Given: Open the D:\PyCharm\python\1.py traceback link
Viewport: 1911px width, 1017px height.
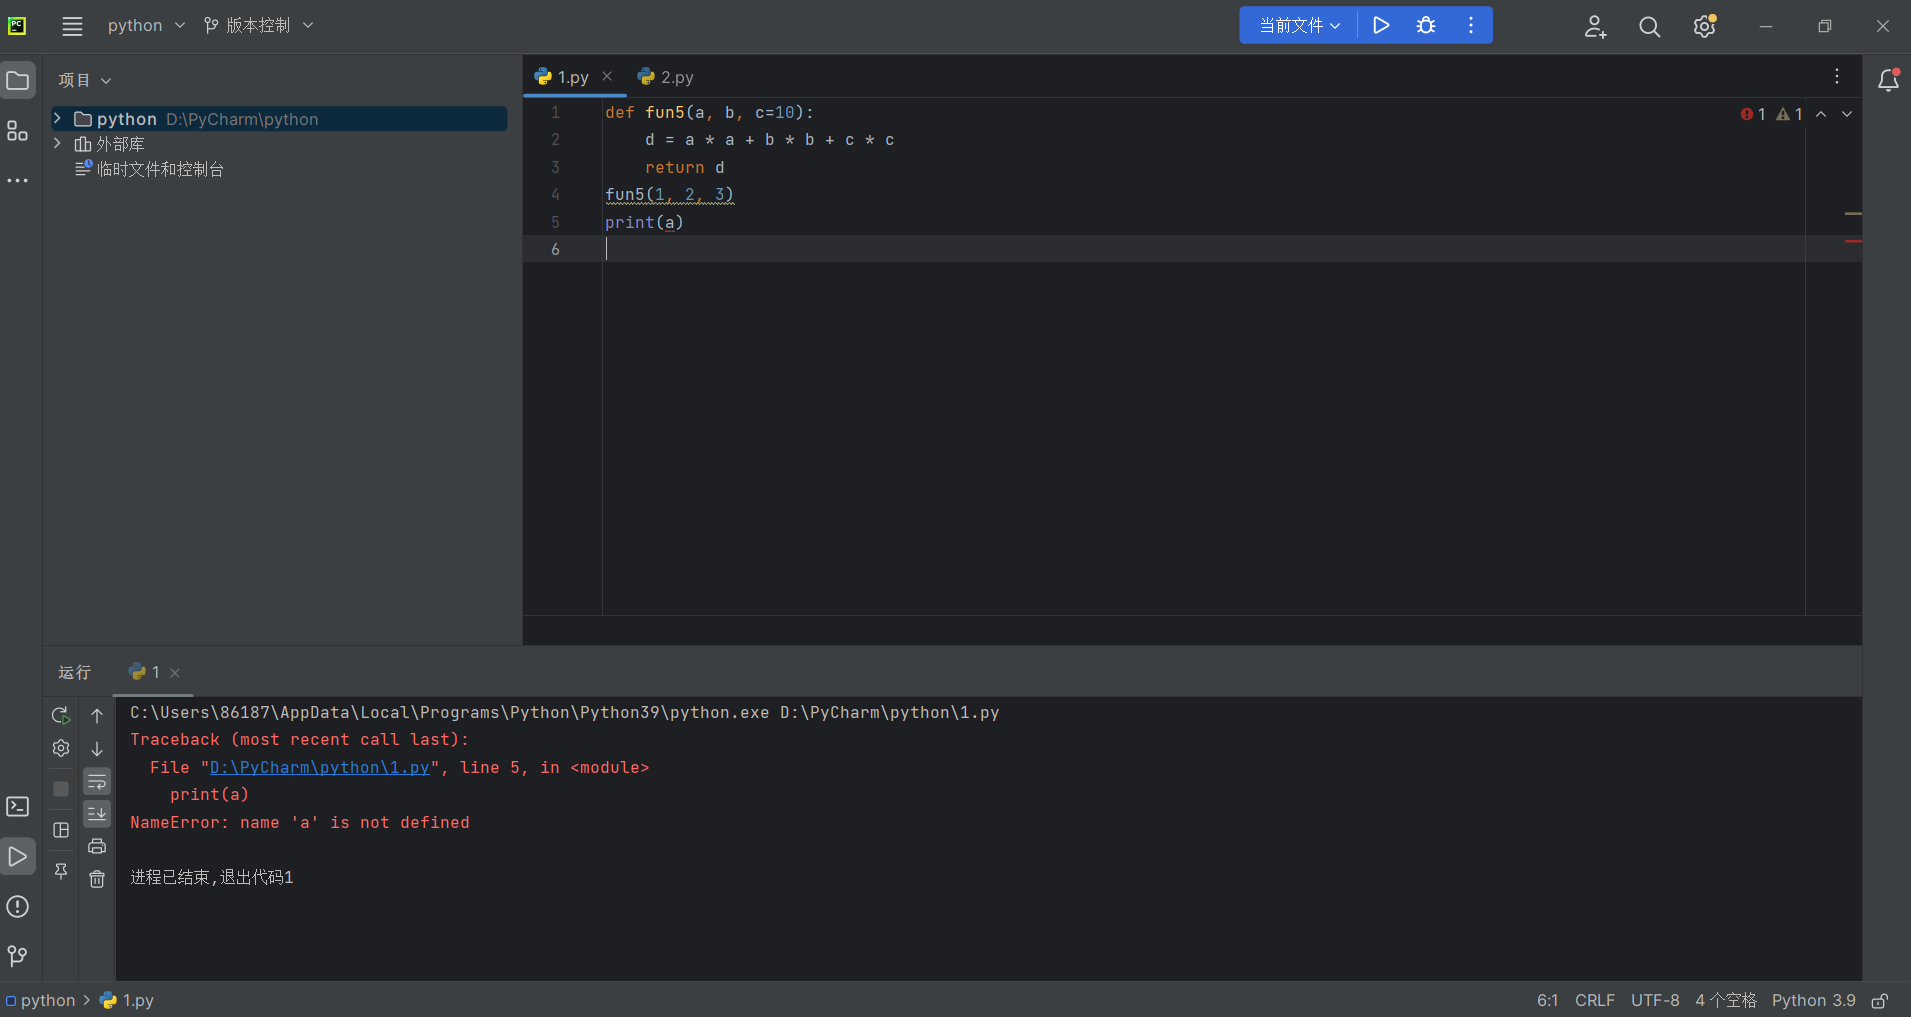Looking at the screenshot, I should click(x=319, y=767).
